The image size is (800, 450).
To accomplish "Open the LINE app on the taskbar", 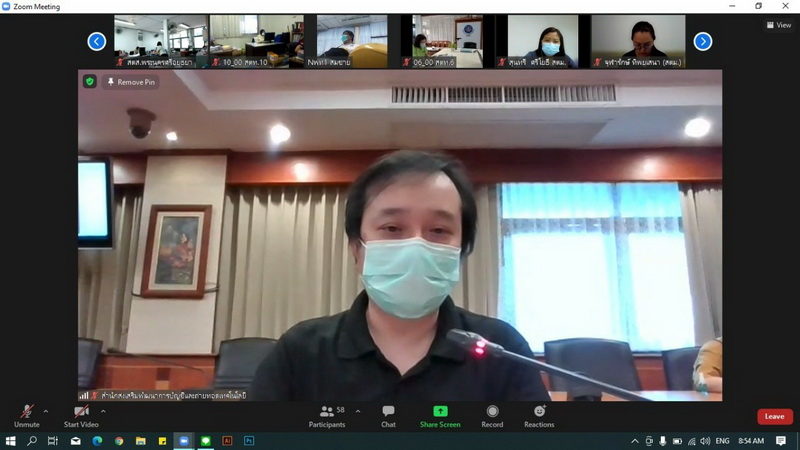I will (x=206, y=441).
